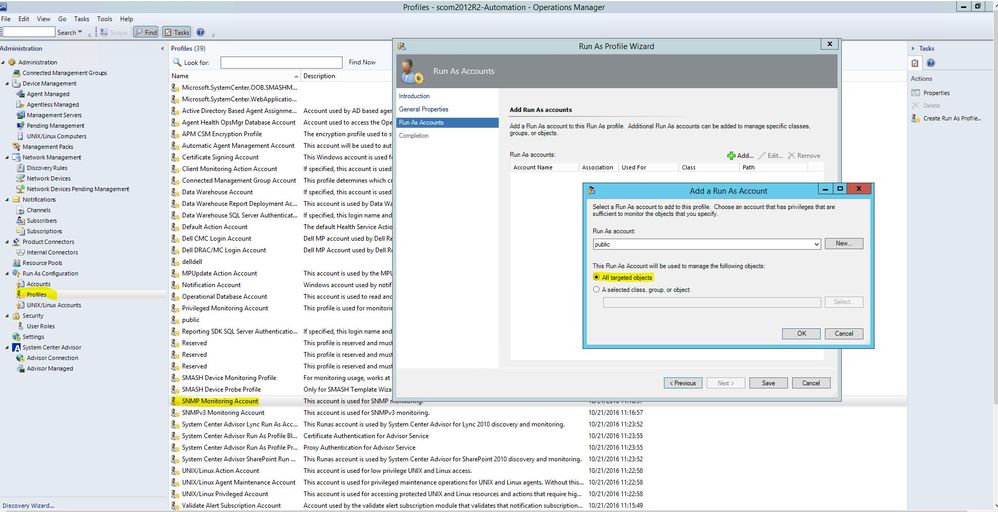Collapse the Run As Configuration node
The image size is (998, 512).
(x=7, y=273)
